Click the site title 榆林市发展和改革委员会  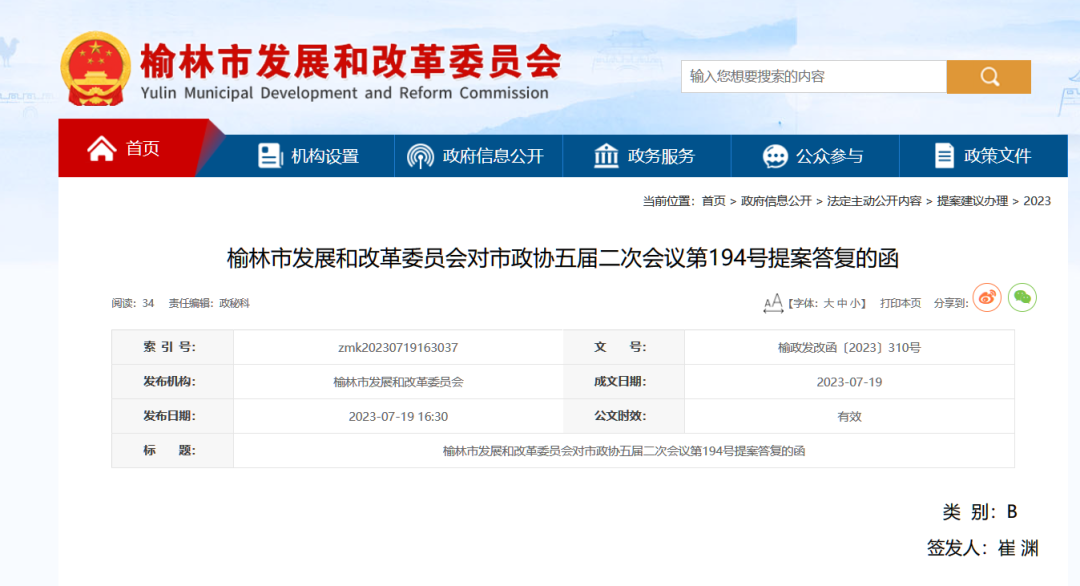tap(351, 62)
